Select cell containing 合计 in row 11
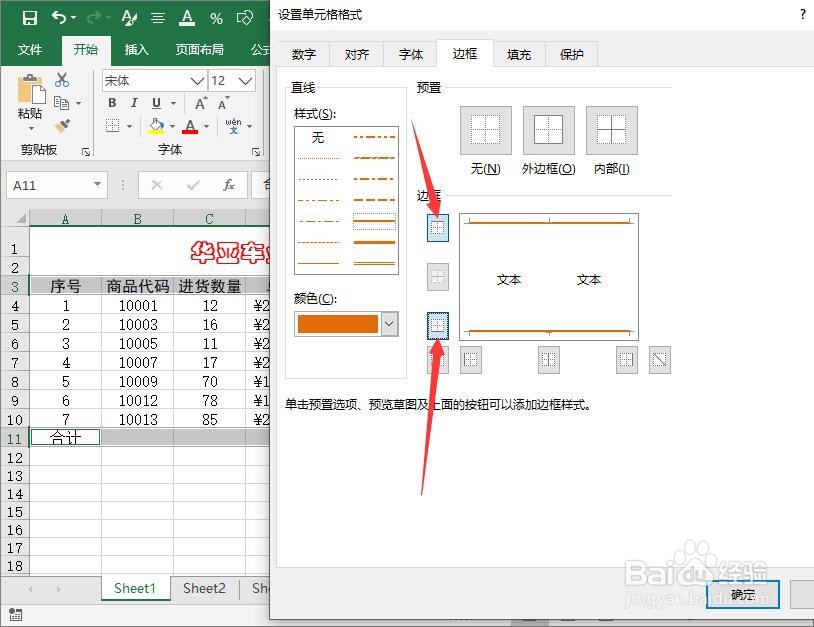Viewport: 814px width, 627px height. [65, 438]
